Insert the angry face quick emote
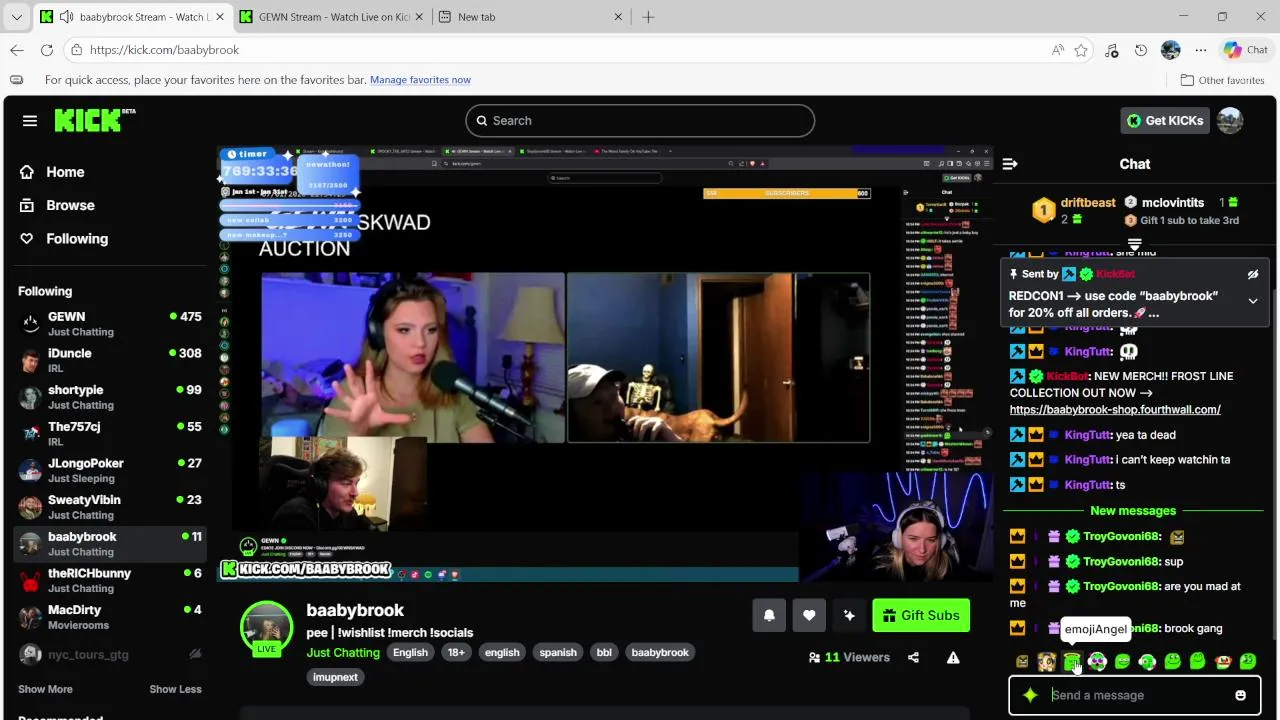The image size is (1280, 720). [x=1022, y=661]
